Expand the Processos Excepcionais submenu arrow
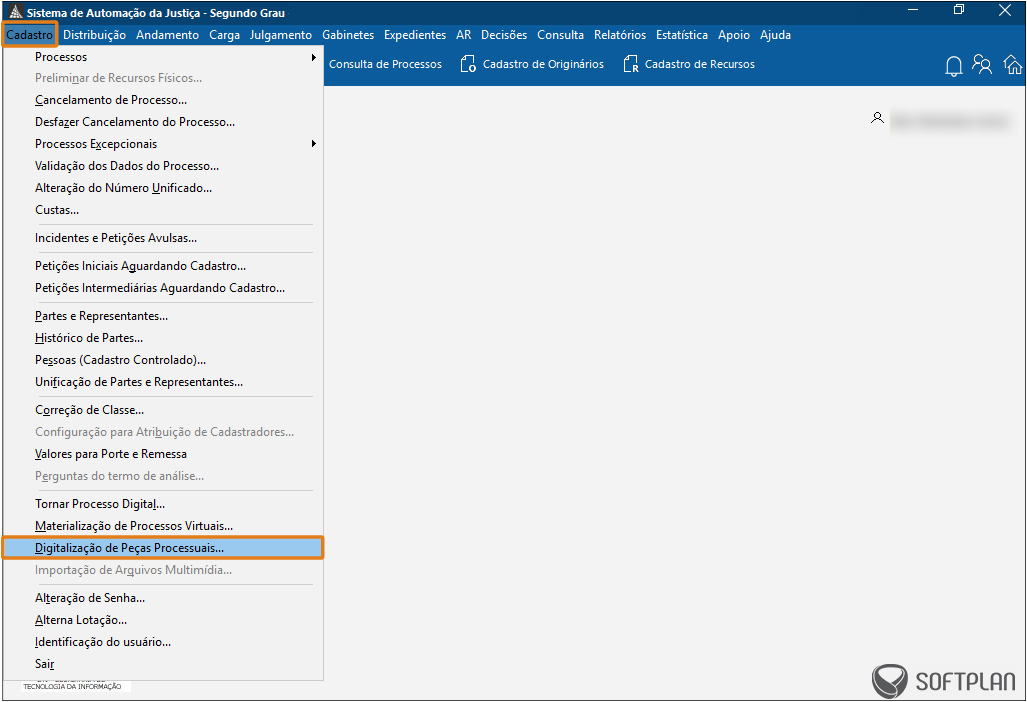Screen dimensions: 1027x702 point(314,143)
